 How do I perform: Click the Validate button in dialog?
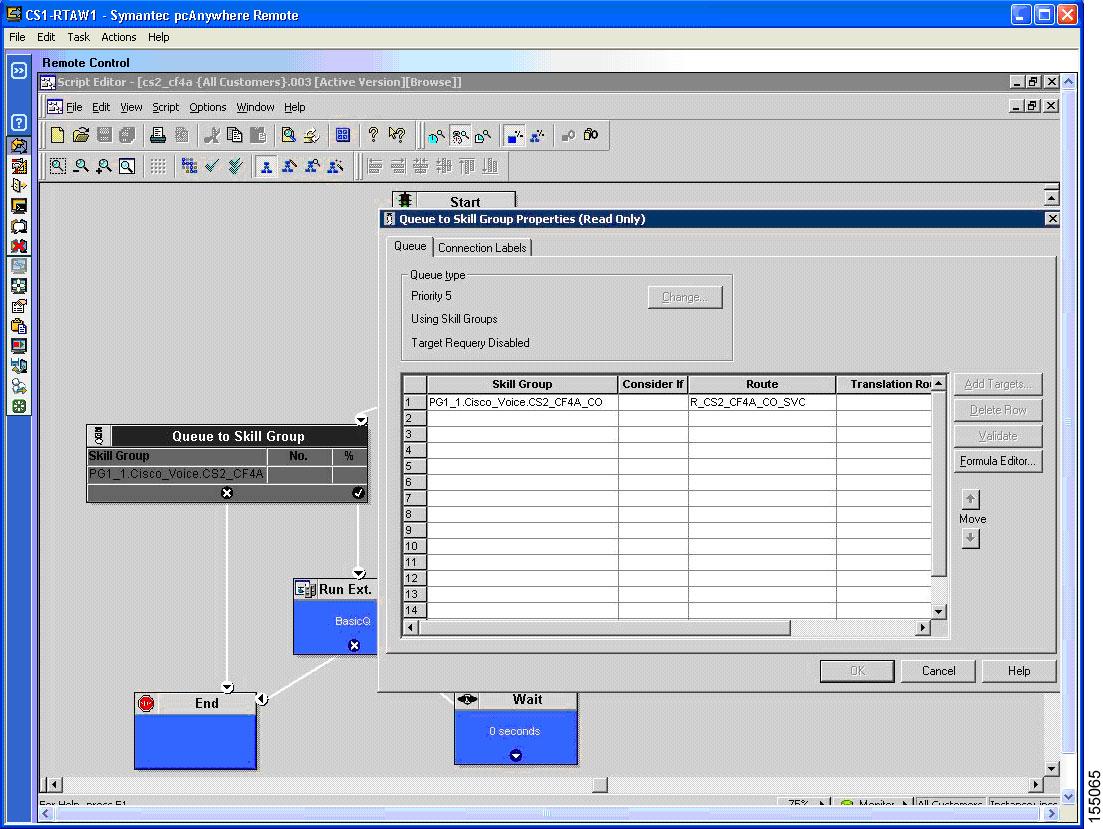pos(997,436)
